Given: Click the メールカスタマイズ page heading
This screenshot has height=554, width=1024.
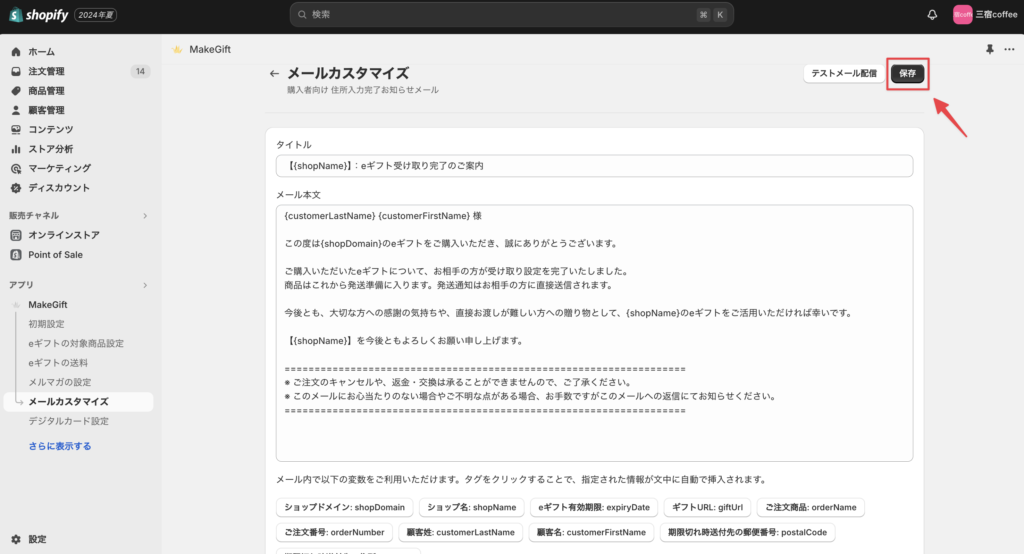Looking at the screenshot, I should (348, 73).
